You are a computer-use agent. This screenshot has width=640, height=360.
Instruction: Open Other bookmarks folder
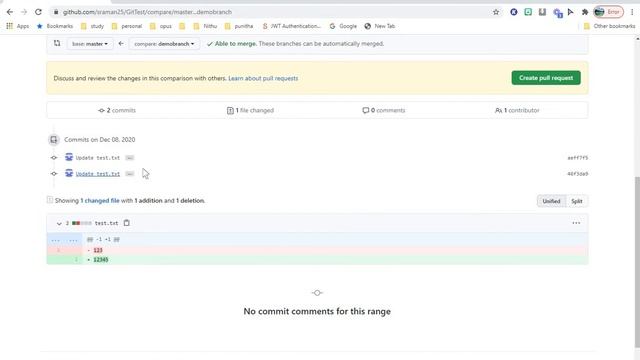point(609,26)
